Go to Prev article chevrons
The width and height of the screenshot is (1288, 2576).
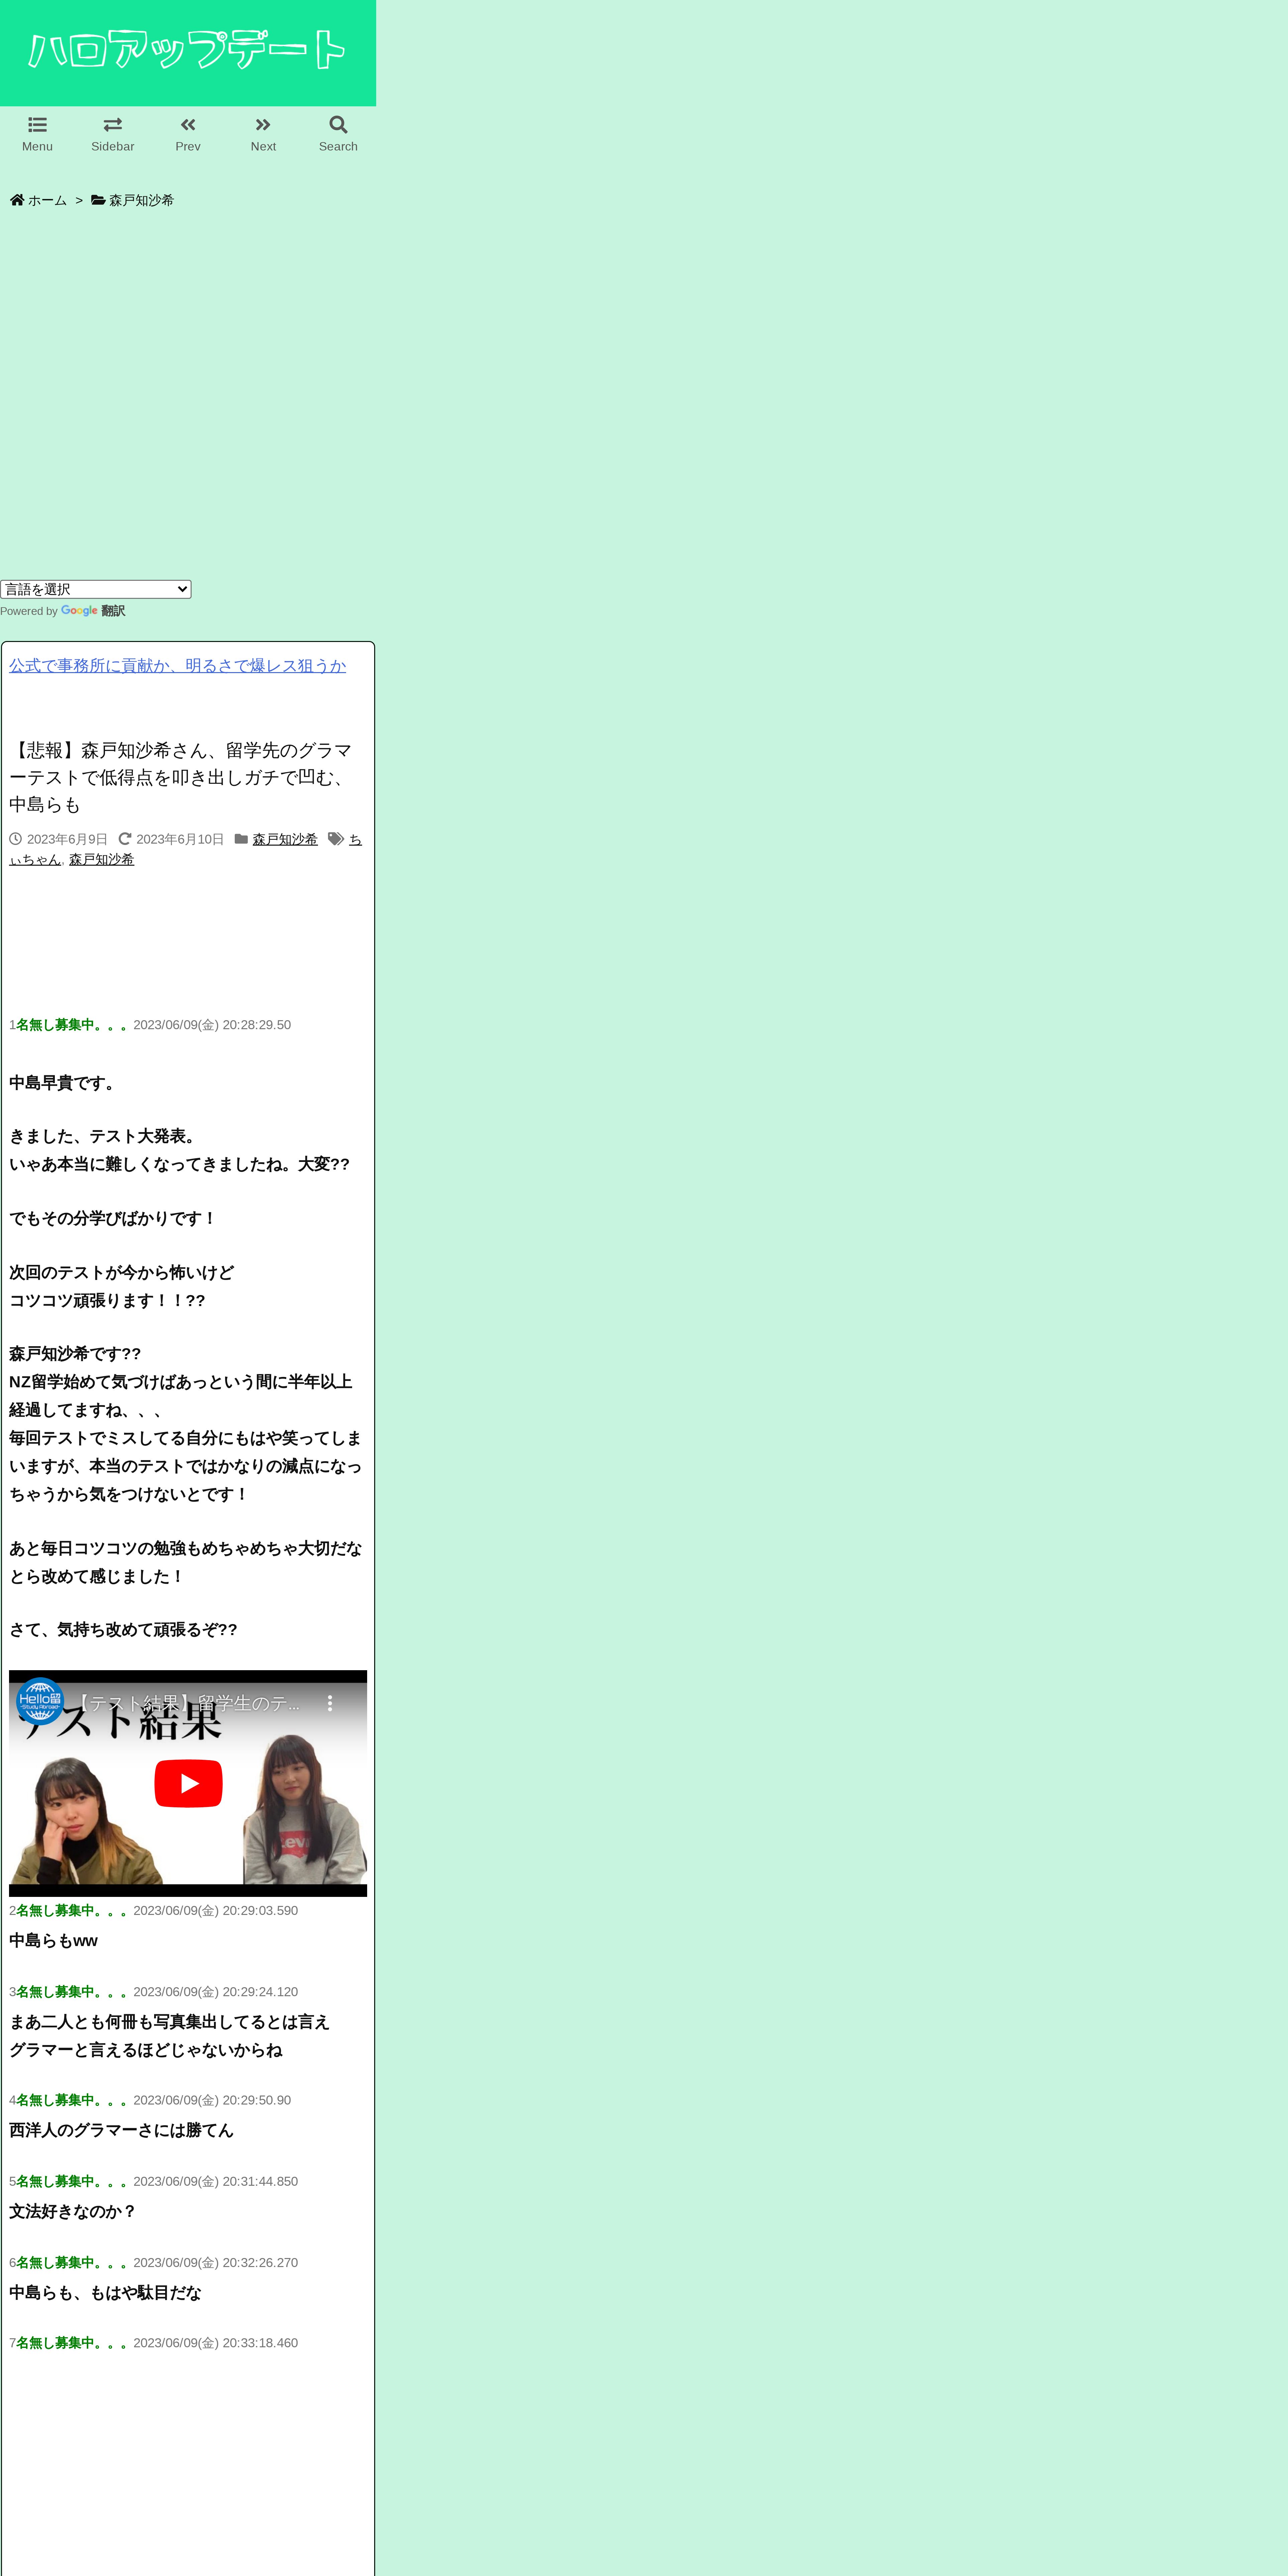point(188,125)
